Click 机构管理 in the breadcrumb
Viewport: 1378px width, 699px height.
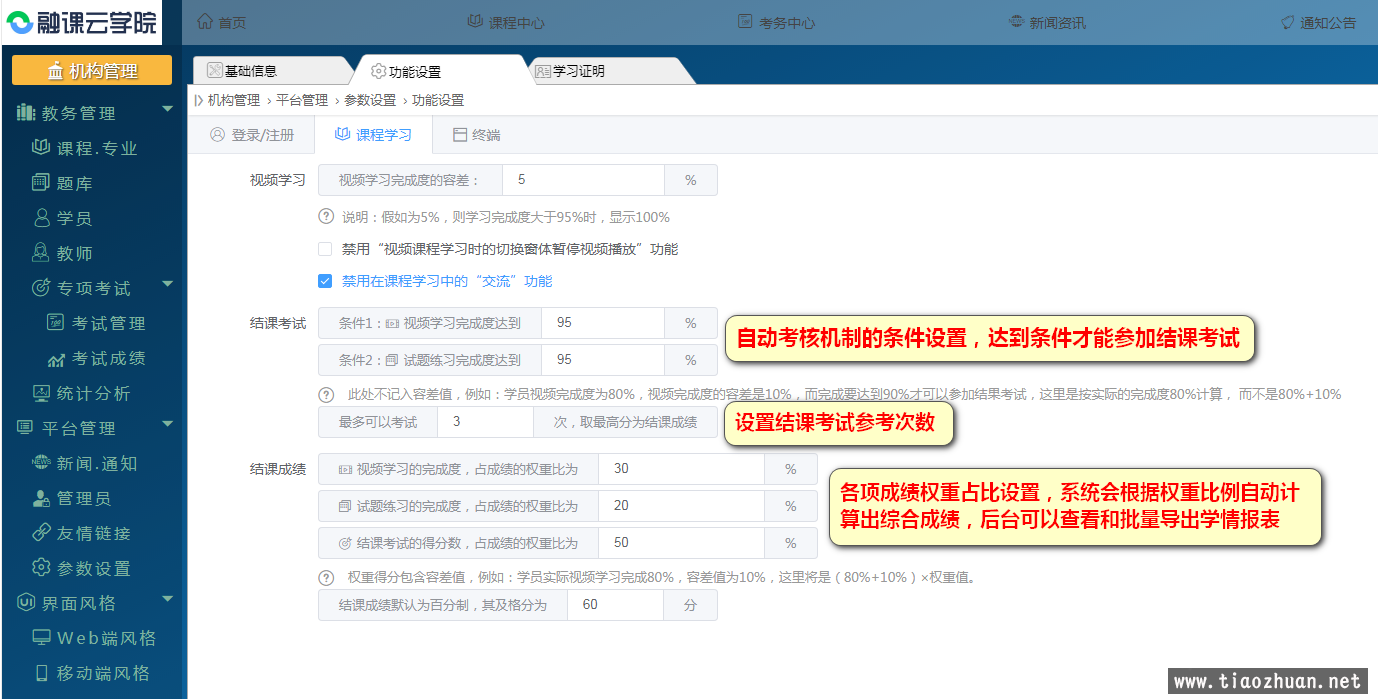click(x=234, y=100)
